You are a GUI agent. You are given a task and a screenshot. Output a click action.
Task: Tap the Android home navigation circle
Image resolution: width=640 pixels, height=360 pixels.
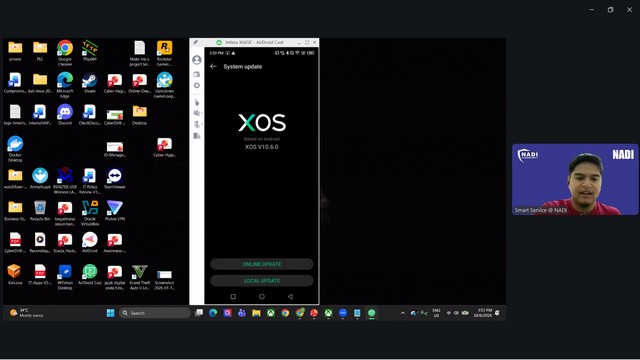(262, 296)
